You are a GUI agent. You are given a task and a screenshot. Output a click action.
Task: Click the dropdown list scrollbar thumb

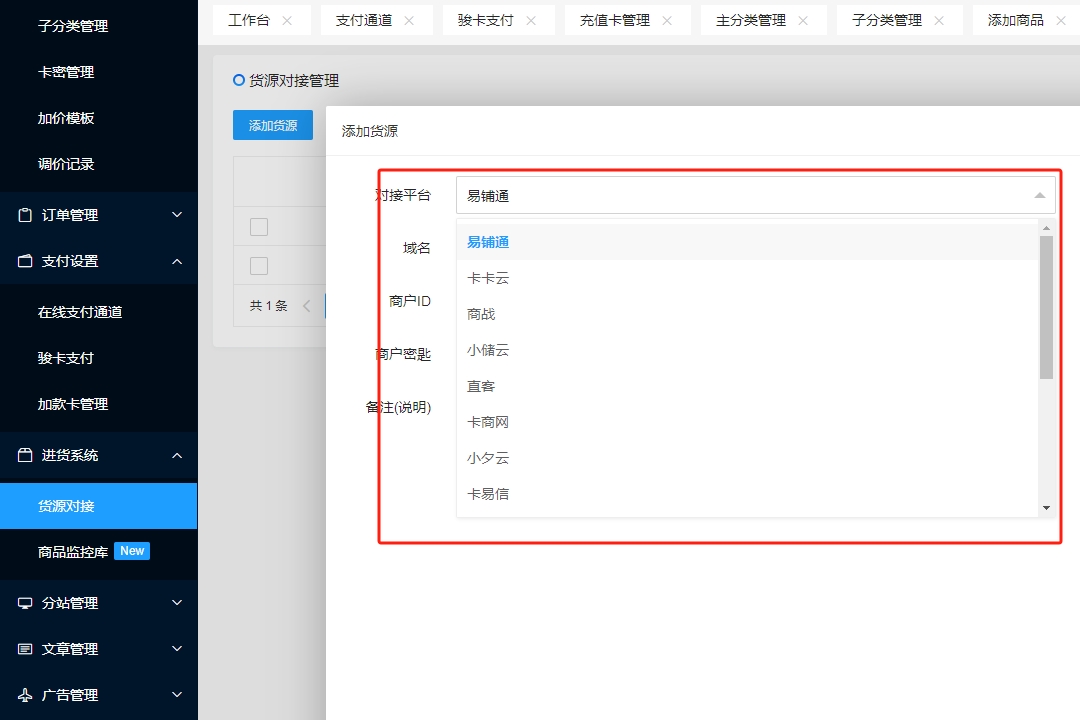[1046, 307]
